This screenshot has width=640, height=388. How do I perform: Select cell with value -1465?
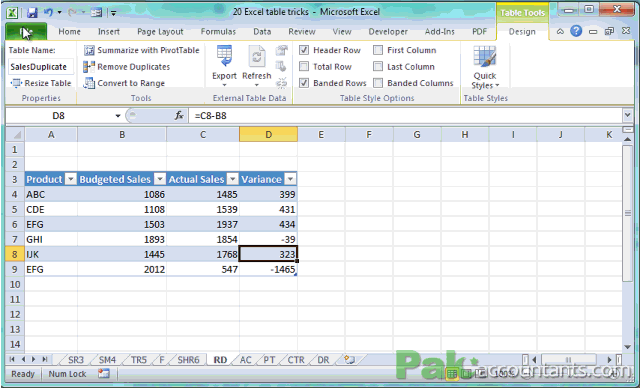(x=268, y=269)
